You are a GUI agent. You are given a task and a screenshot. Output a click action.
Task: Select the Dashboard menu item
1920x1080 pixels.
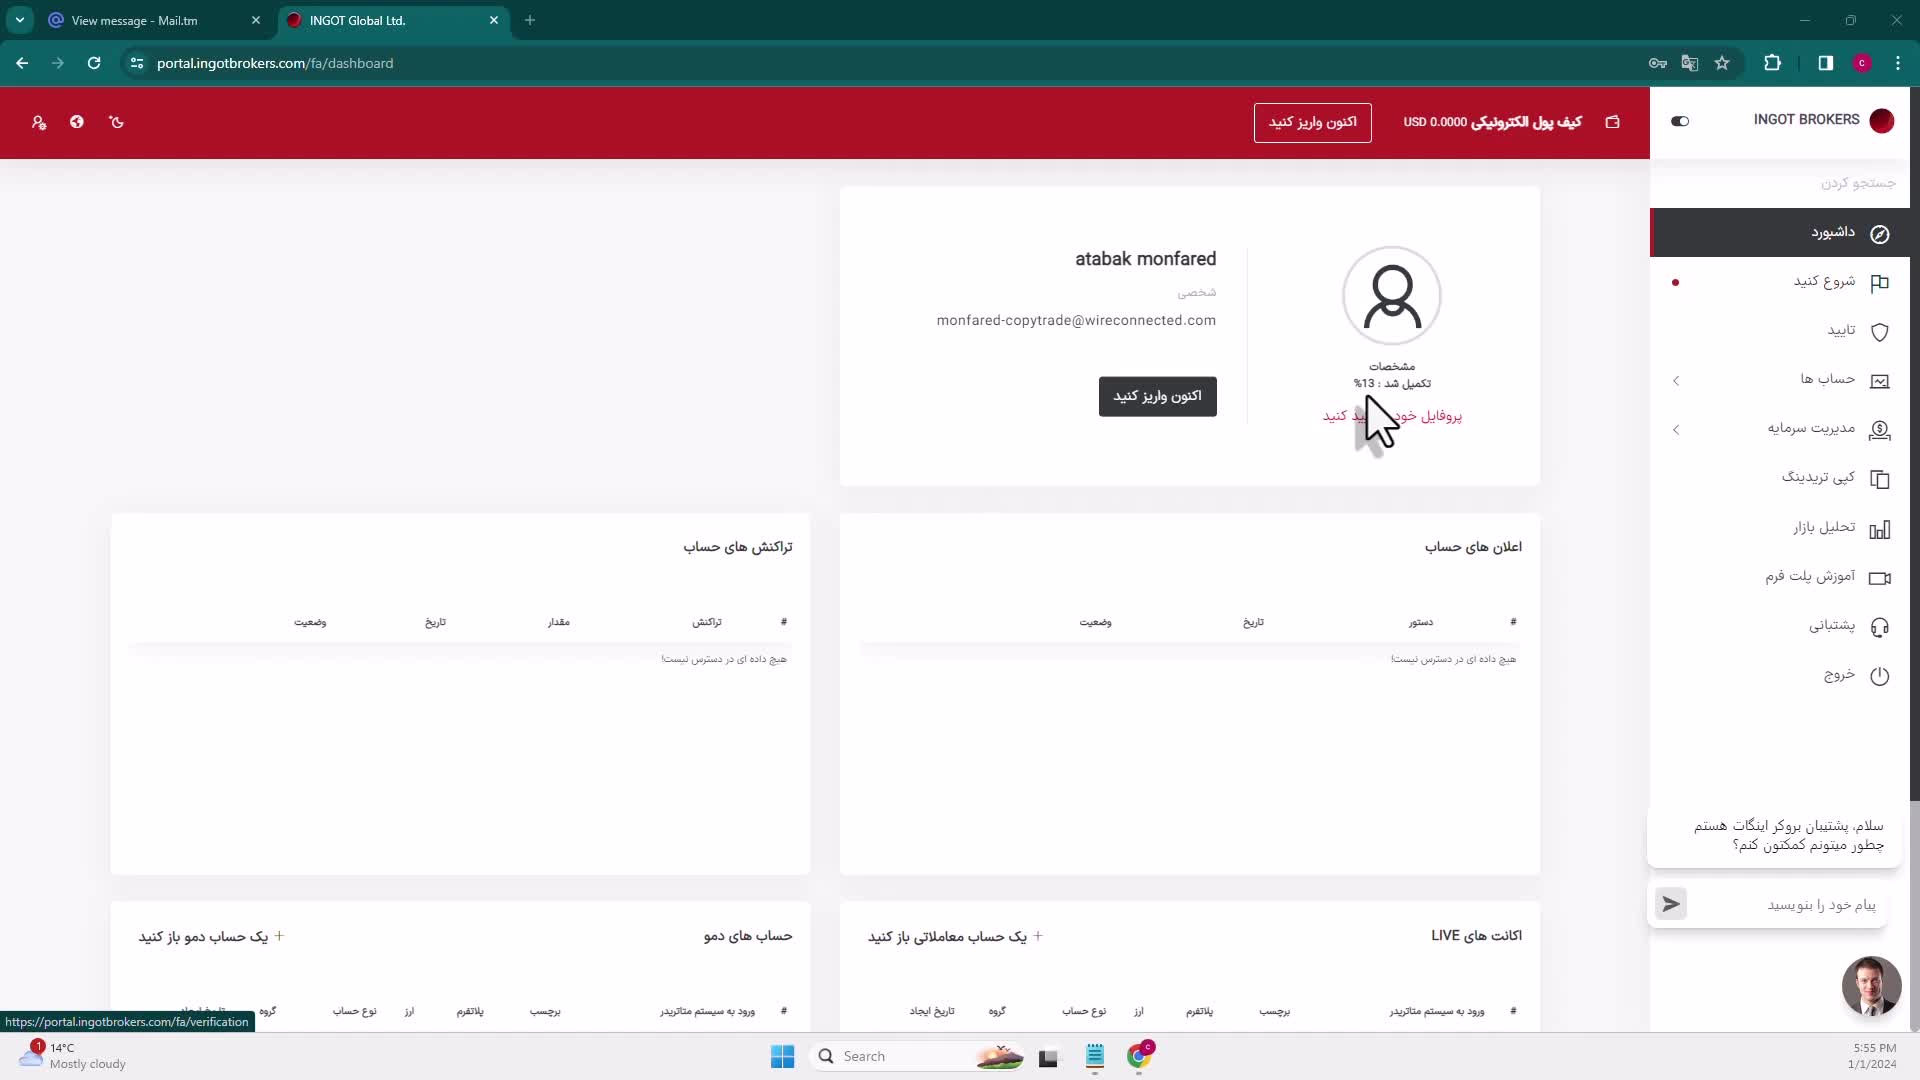click(1832, 233)
